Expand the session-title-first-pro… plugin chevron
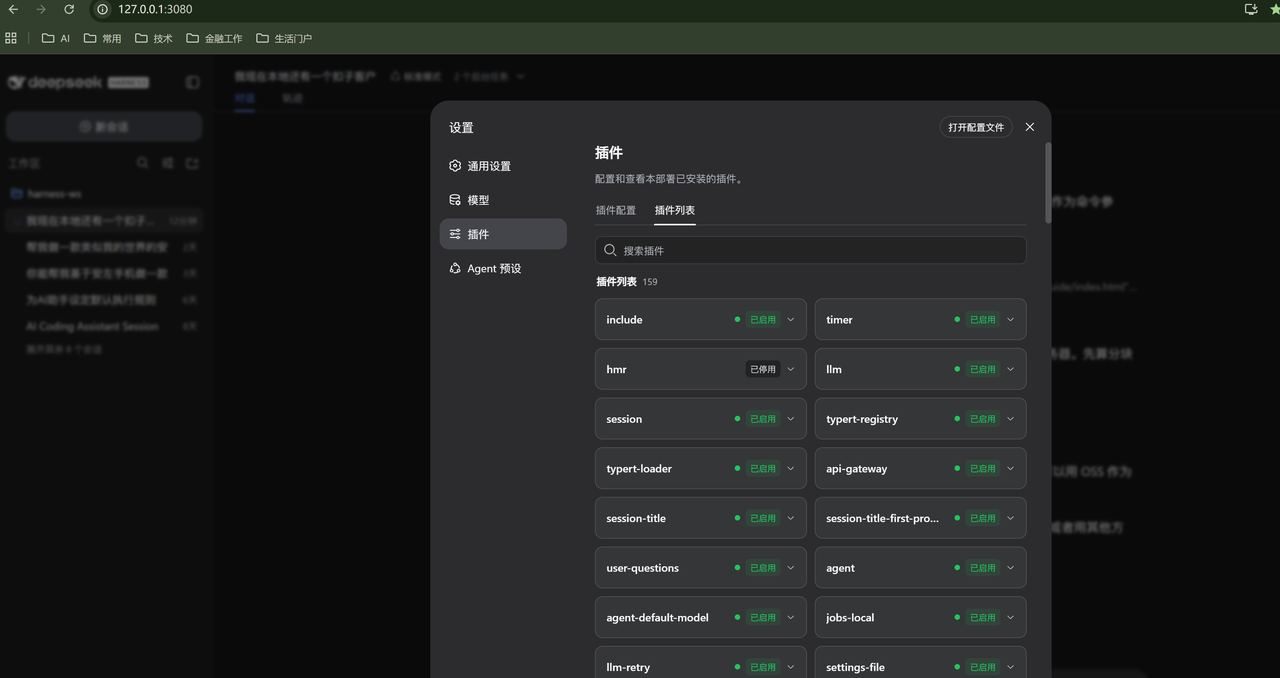This screenshot has height=678, width=1280. 1010,518
